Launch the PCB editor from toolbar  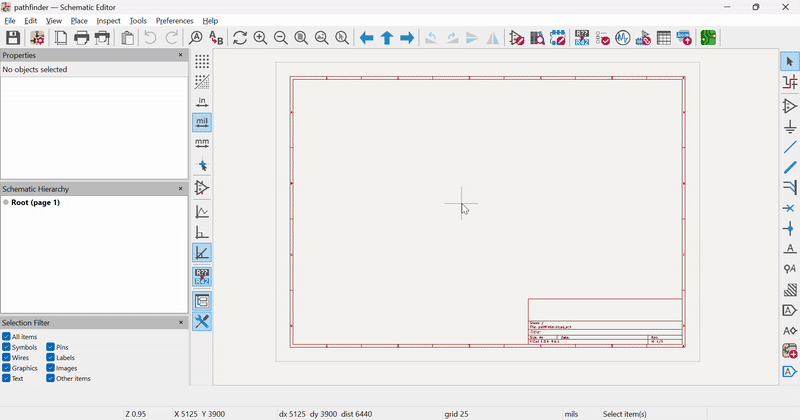pyautogui.click(x=708, y=38)
